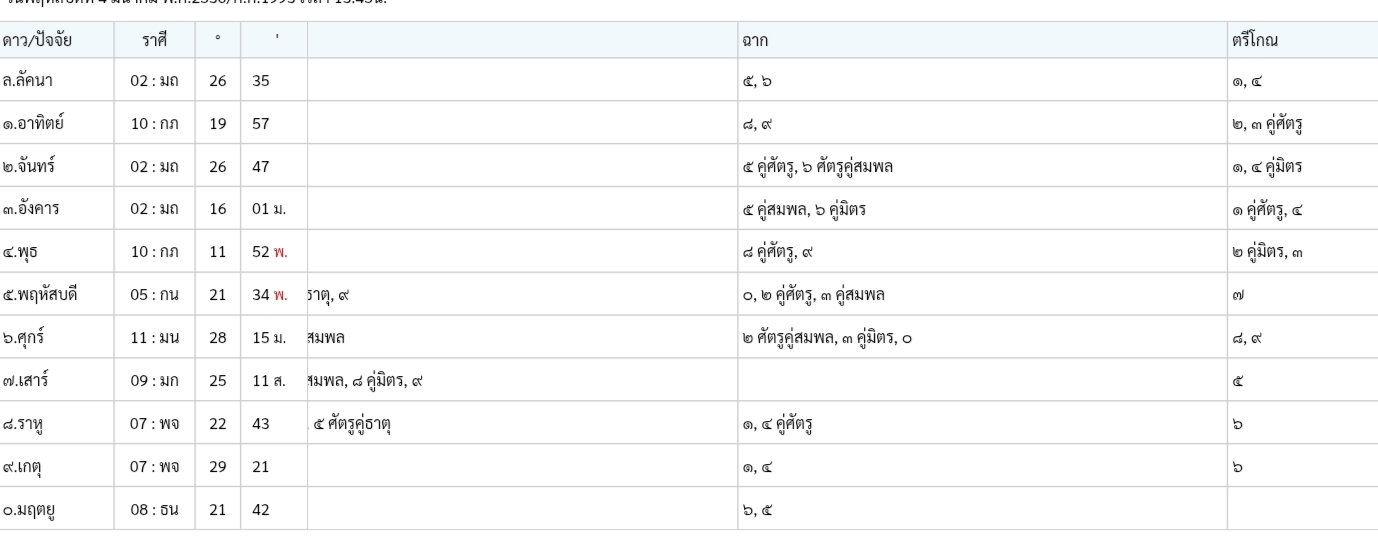Select the ๔.พุธ row label
Screen dimensions: 1378x540
24,254
